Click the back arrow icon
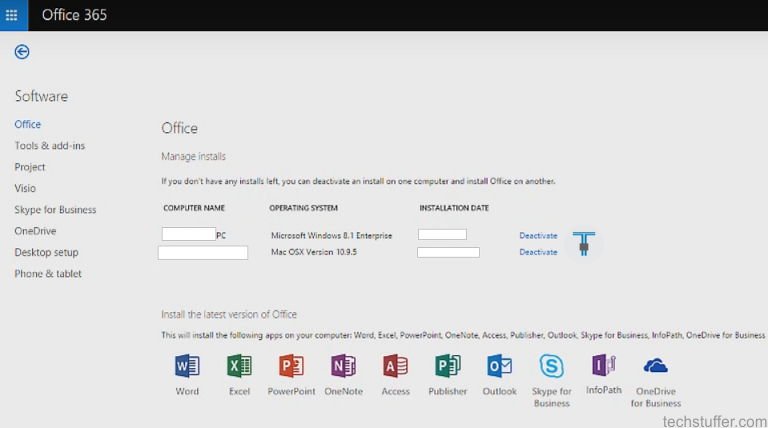 pyautogui.click(x=22, y=52)
